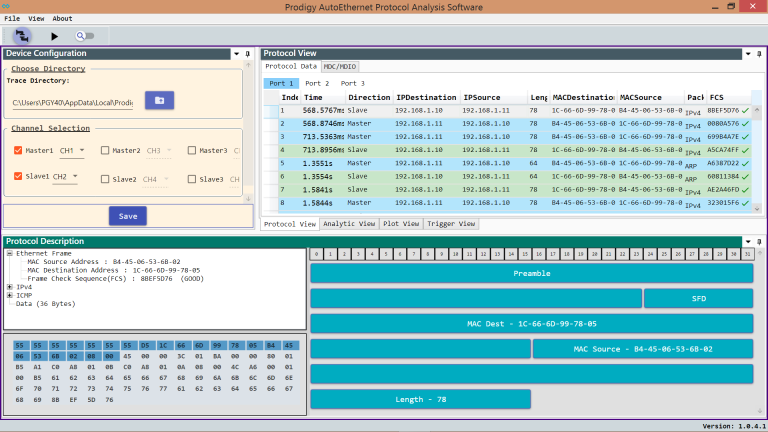Pin the Protocol View panel
The image size is (768, 432).
[759, 53]
